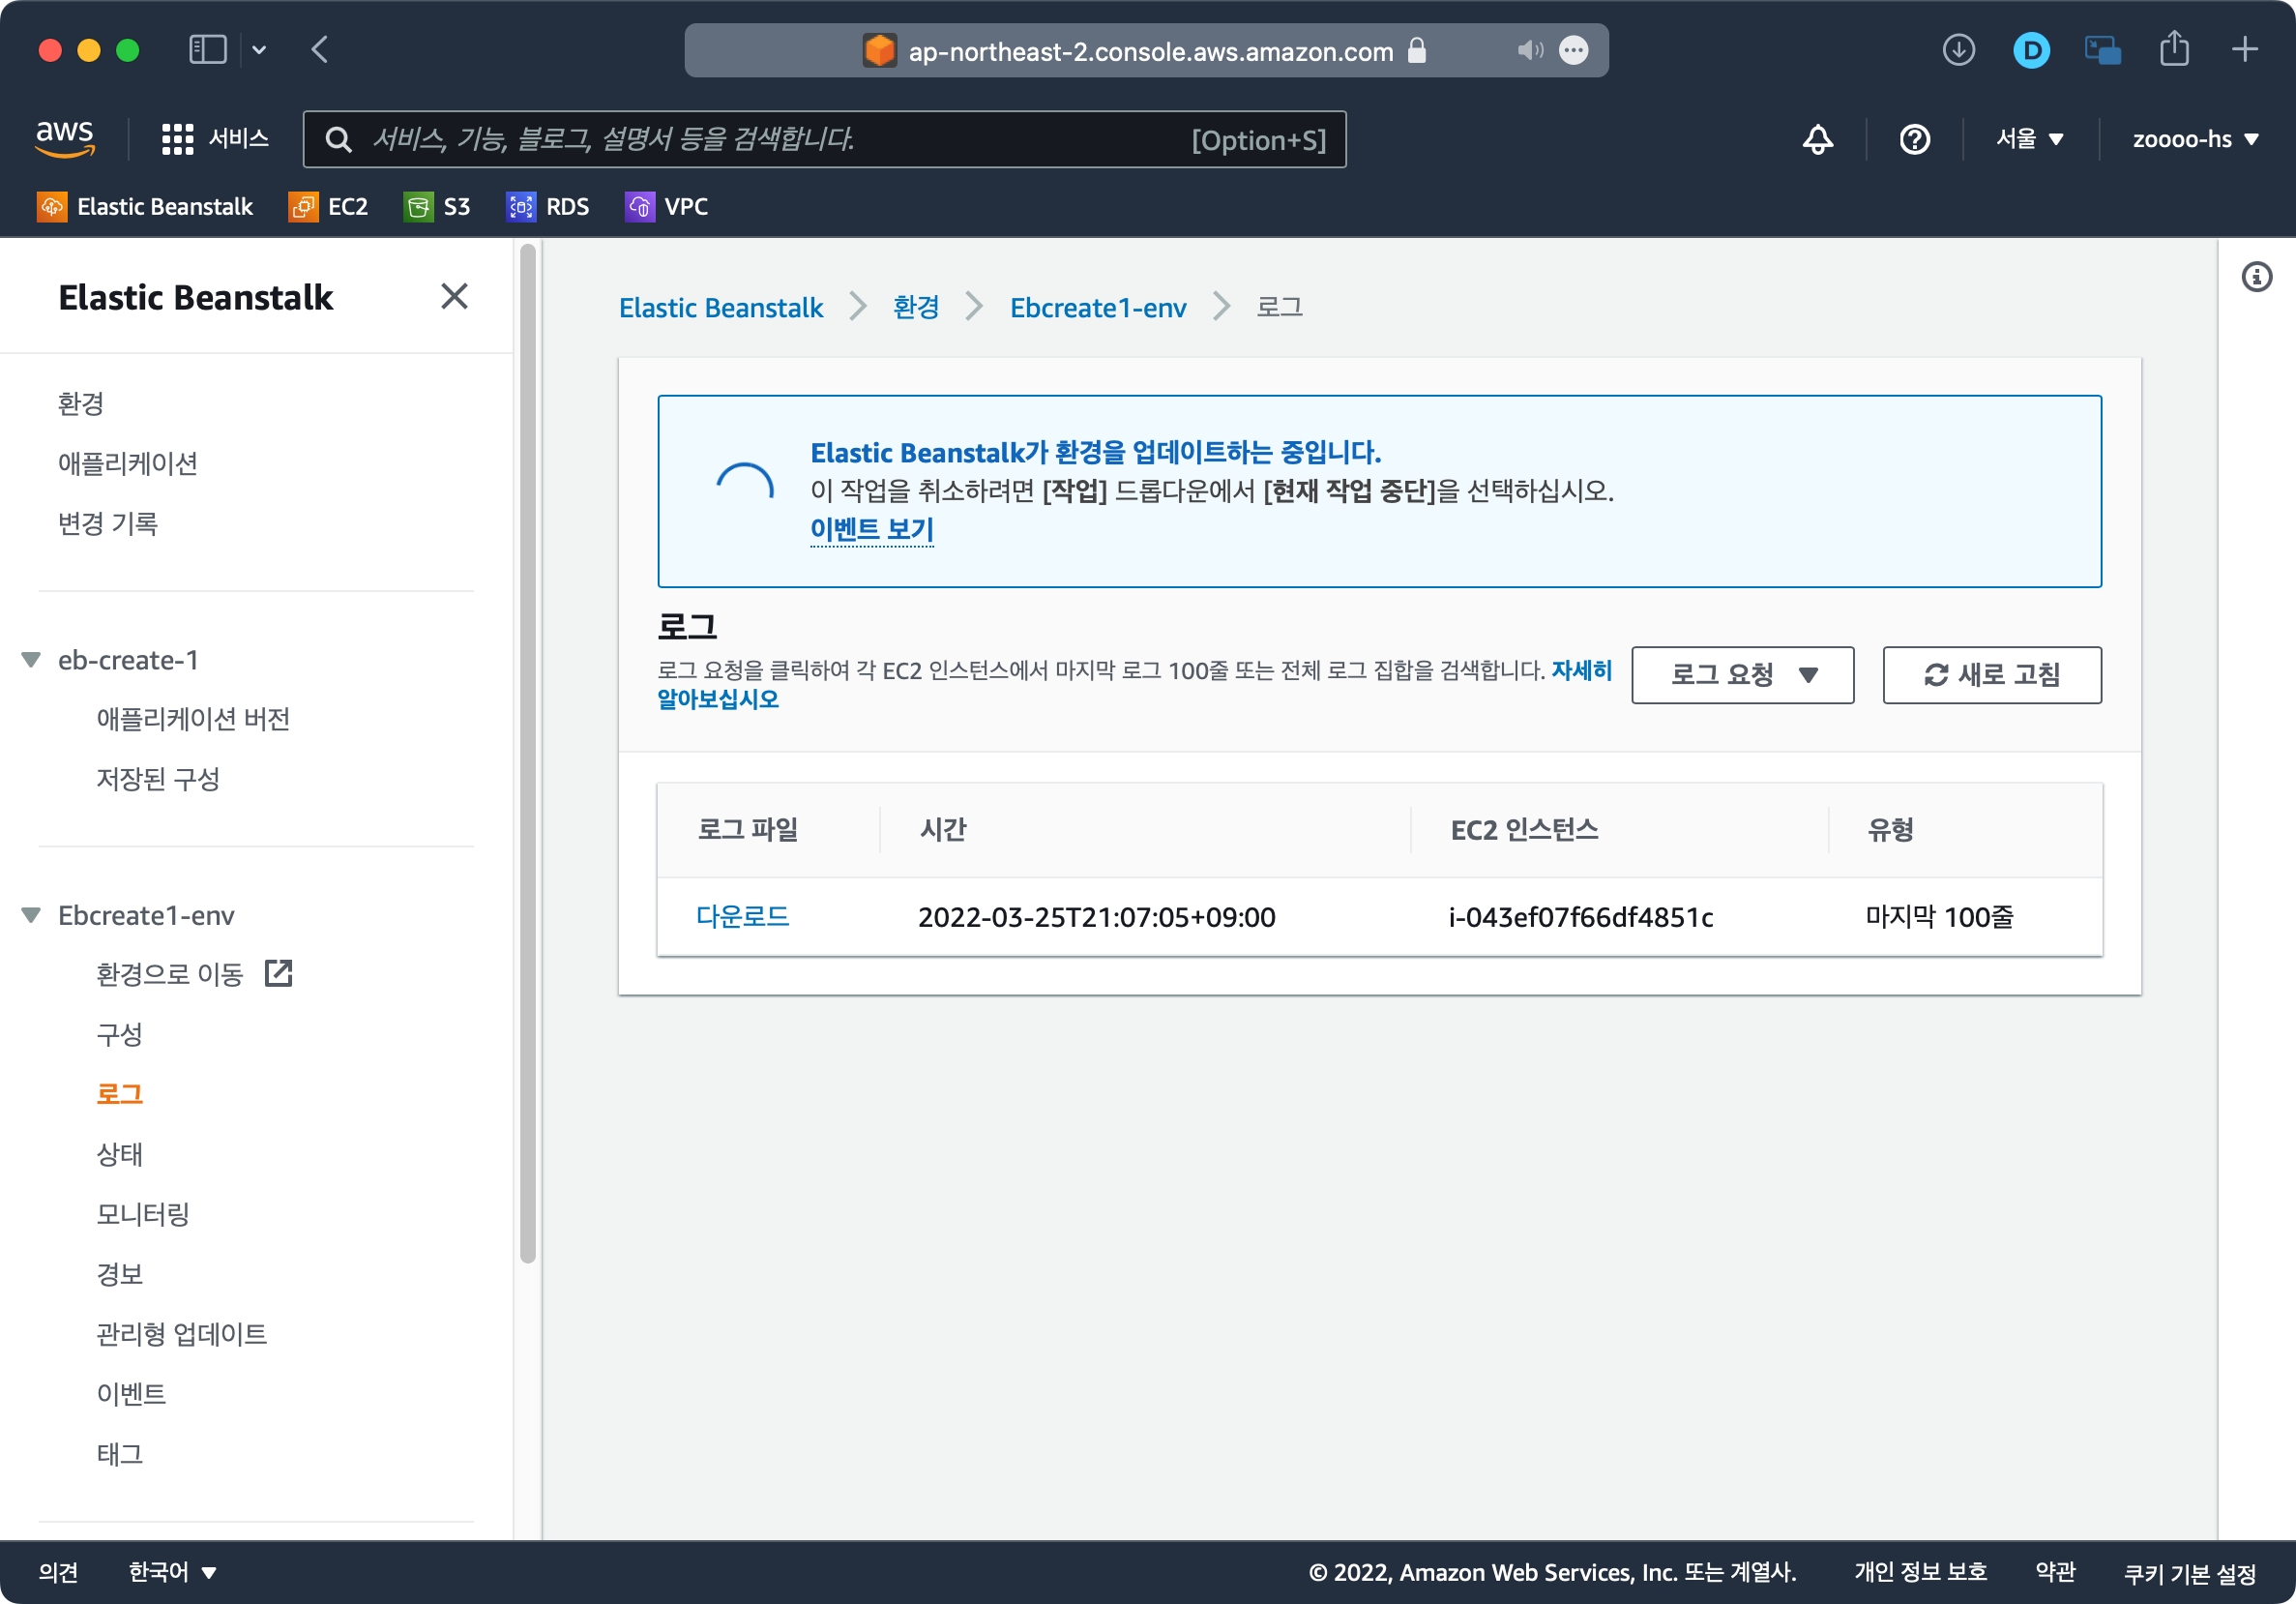Image resolution: width=2296 pixels, height=1604 pixels.
Task: Go back with Safari back arrow
Action: tap(320, 49)
